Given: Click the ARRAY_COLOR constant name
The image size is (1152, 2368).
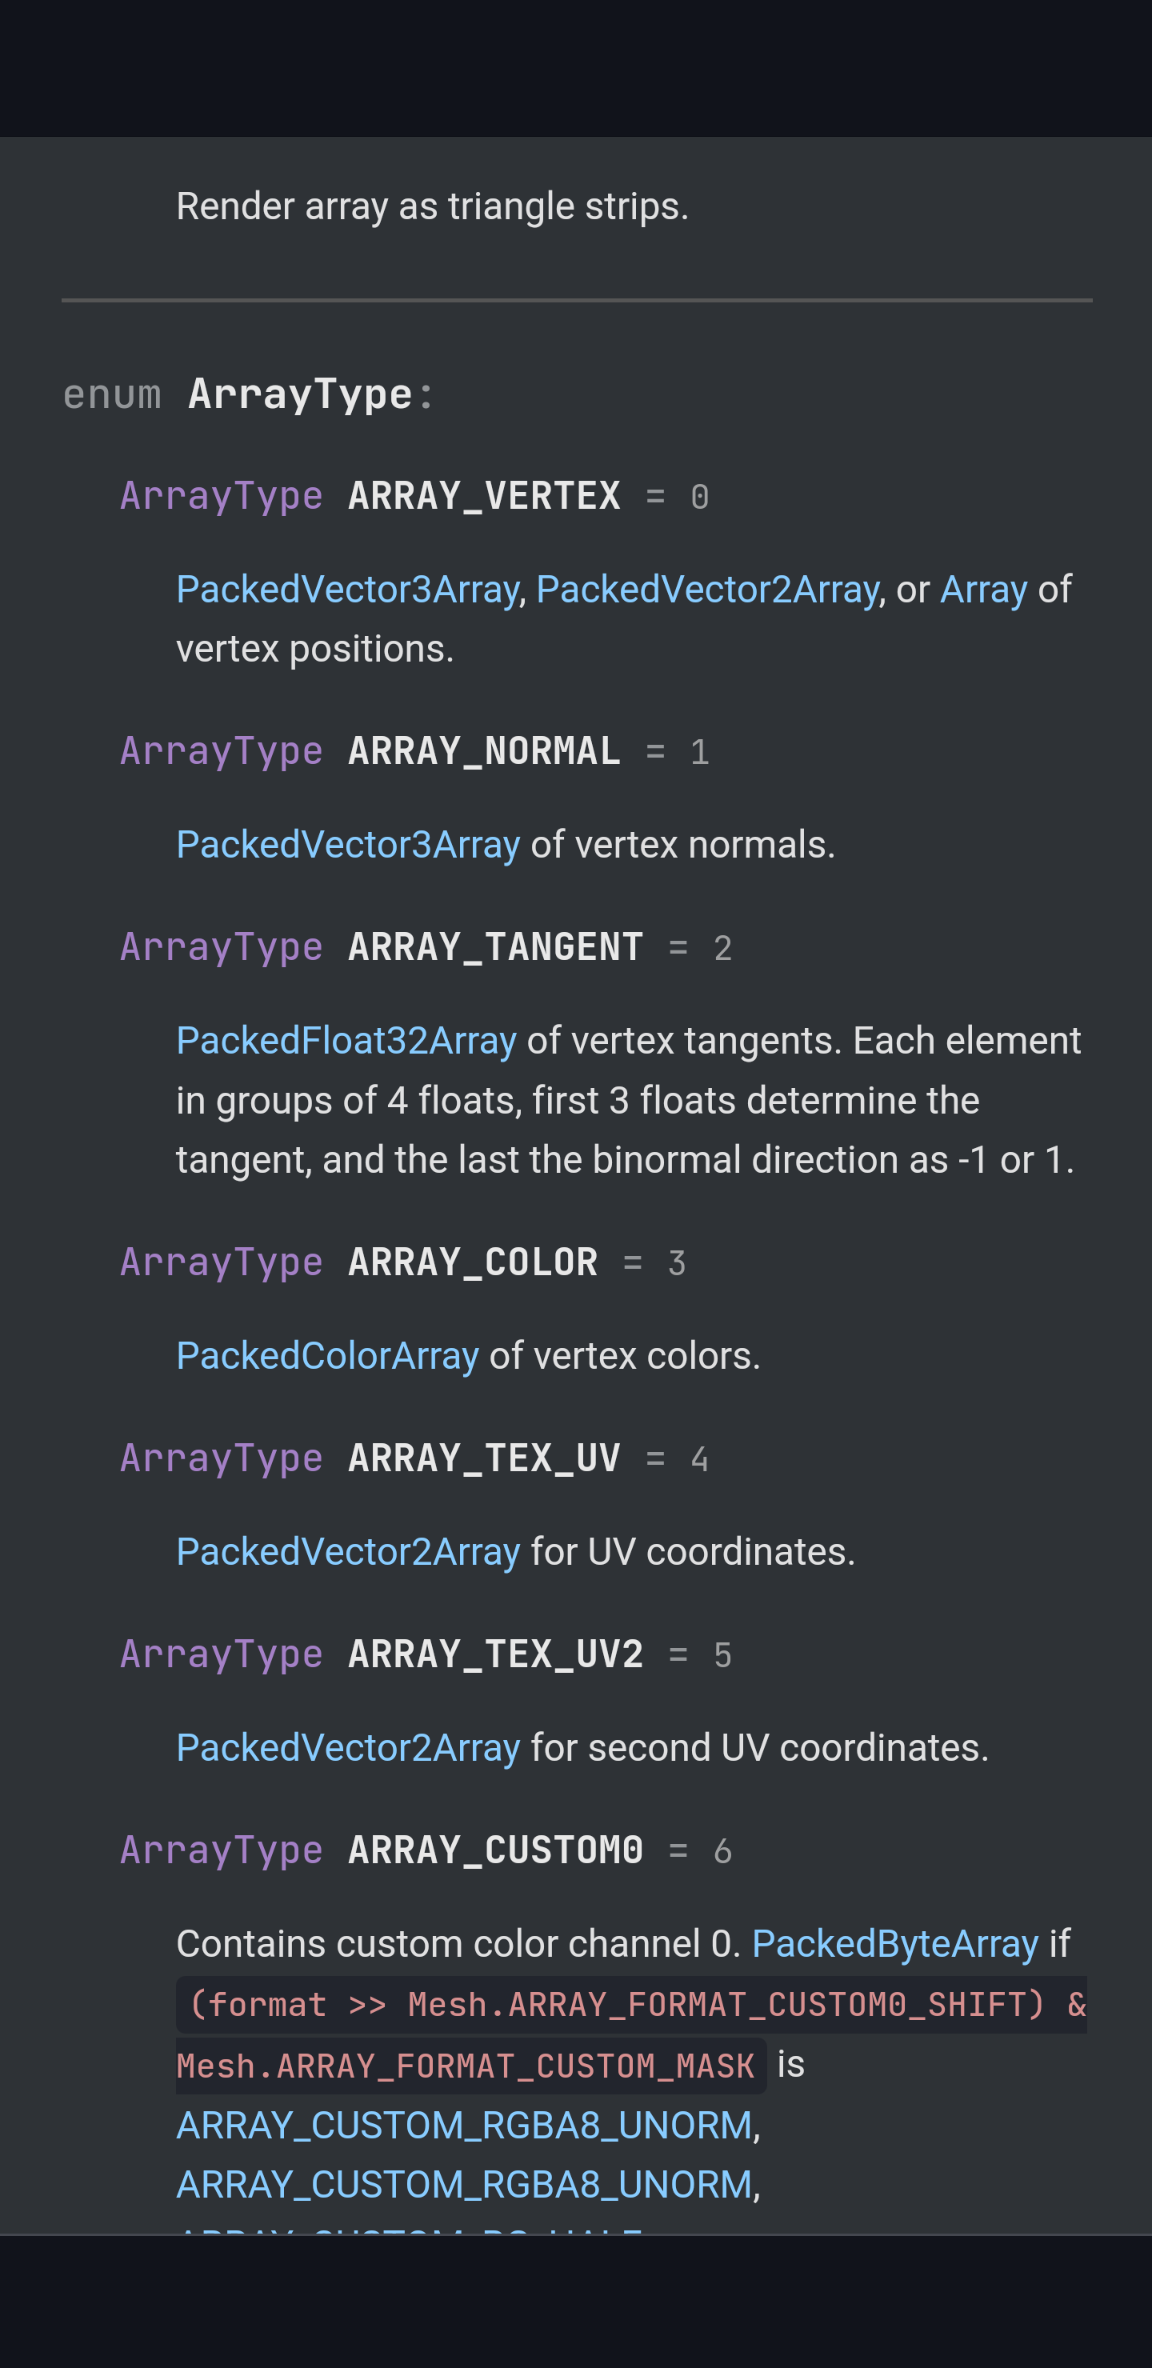Looking at the screenshot, I should pos(473,1262).
